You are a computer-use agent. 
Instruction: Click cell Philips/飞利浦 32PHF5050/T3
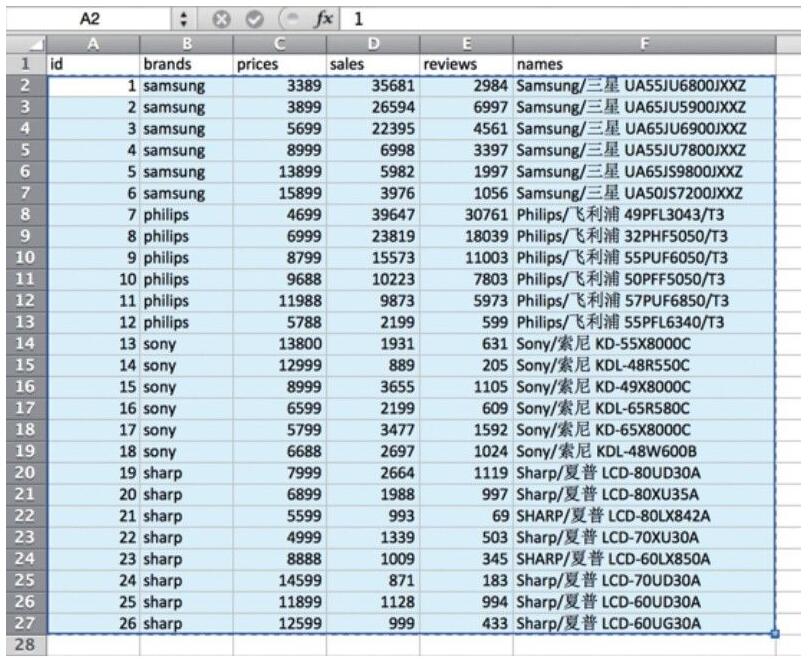pos(644,236)
